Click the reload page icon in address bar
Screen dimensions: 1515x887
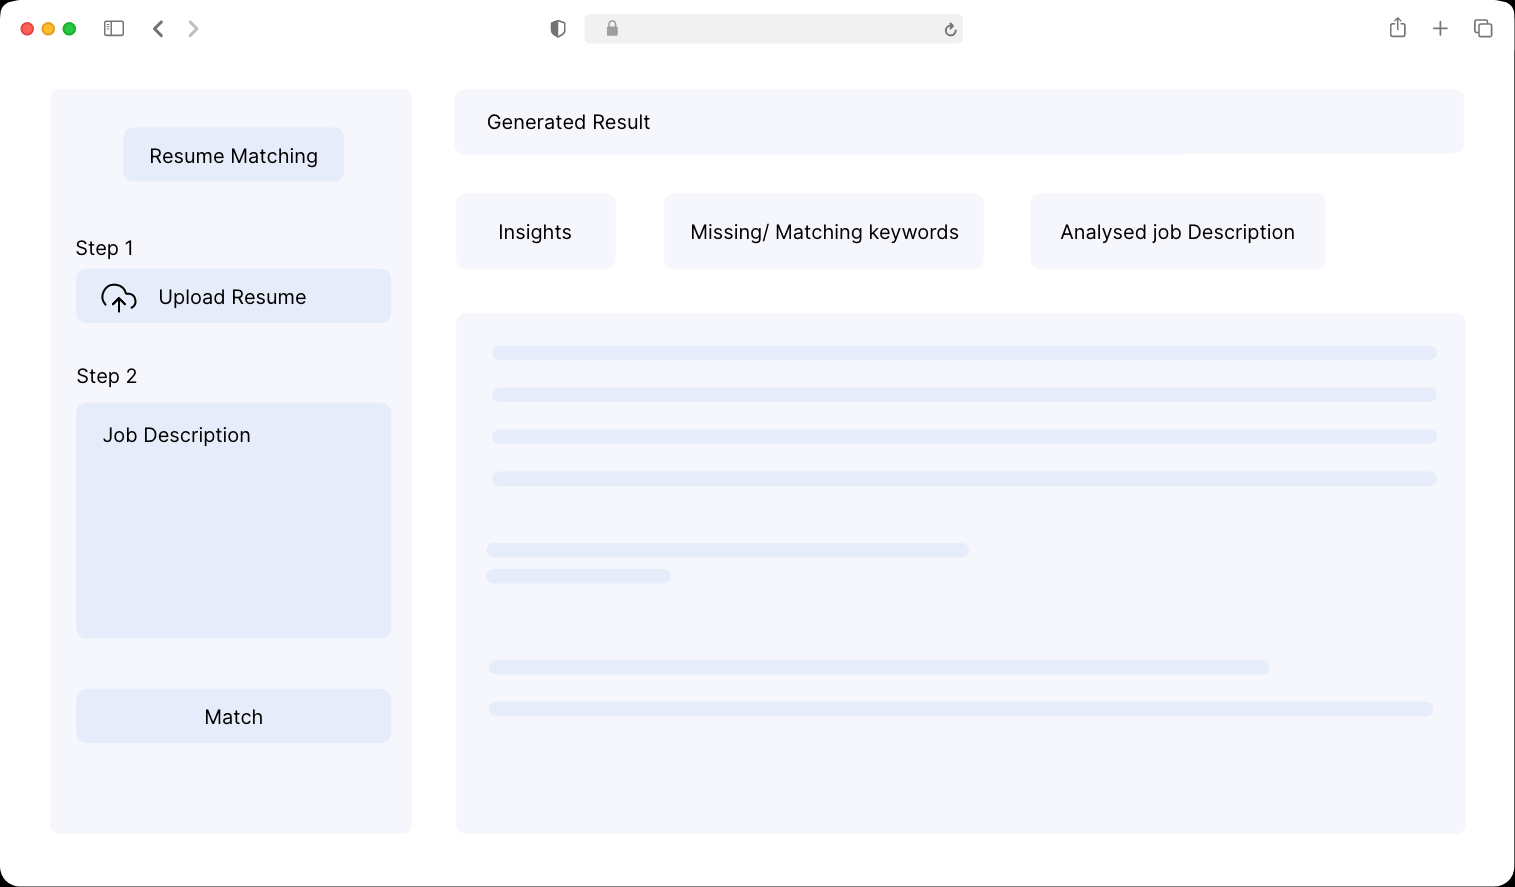[x=949, y=29]
